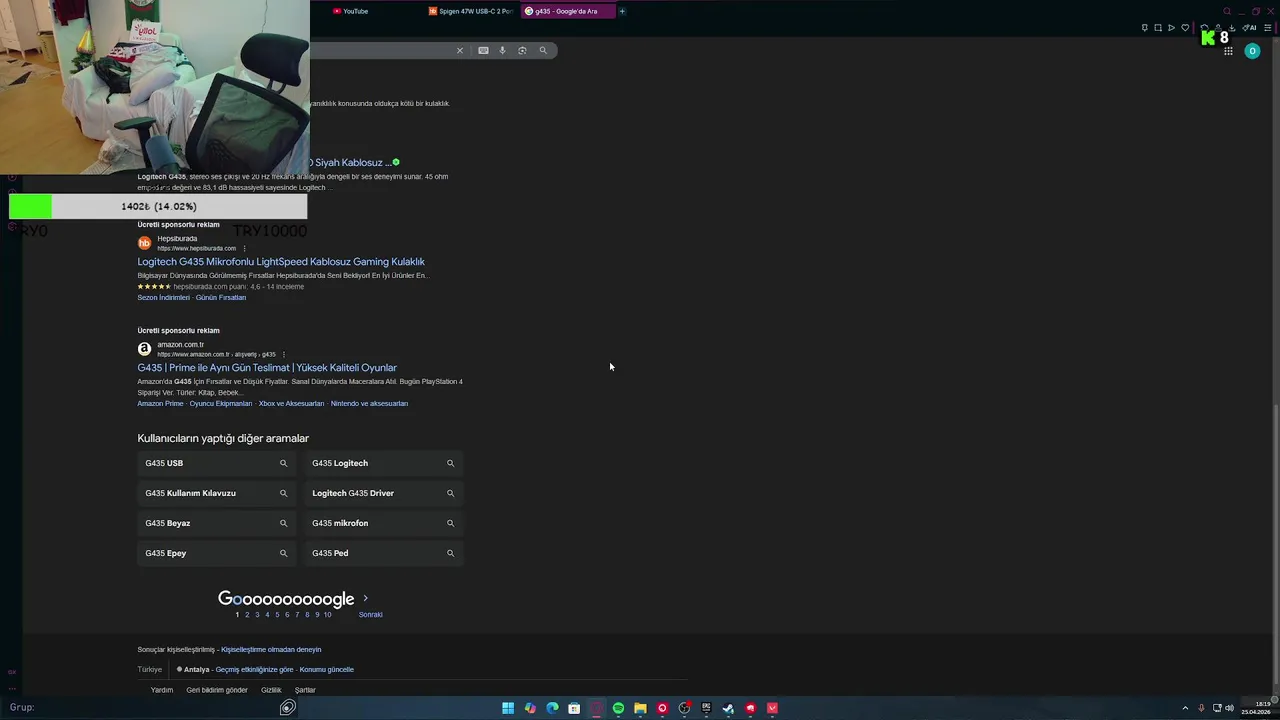Image resolution: width=1280 pixels, height=720 pixels.
Task: Open the on-screen keyboard input tool
Action: [x=483, y=50]
